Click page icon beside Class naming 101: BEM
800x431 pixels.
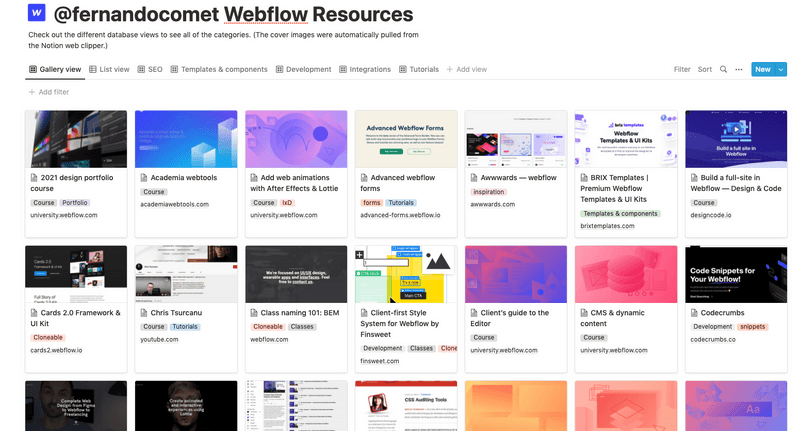click(254, 313)
